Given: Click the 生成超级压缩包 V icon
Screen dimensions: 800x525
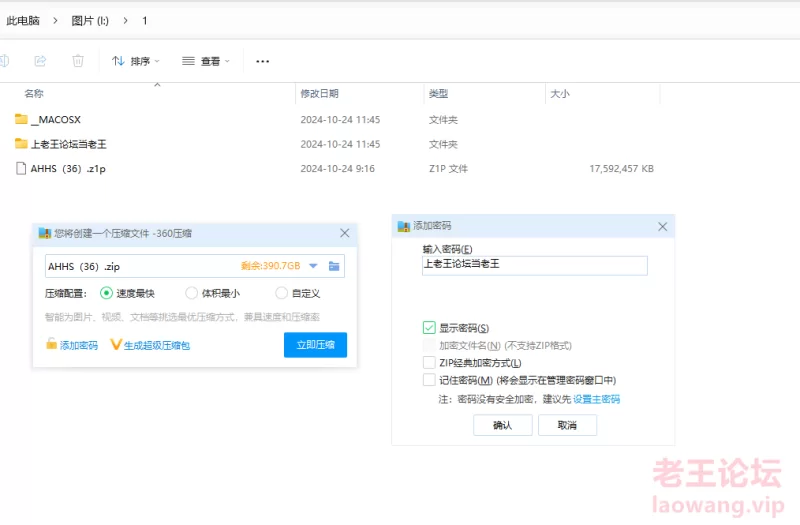Looking at the screenshot, I should pos(115,345).
